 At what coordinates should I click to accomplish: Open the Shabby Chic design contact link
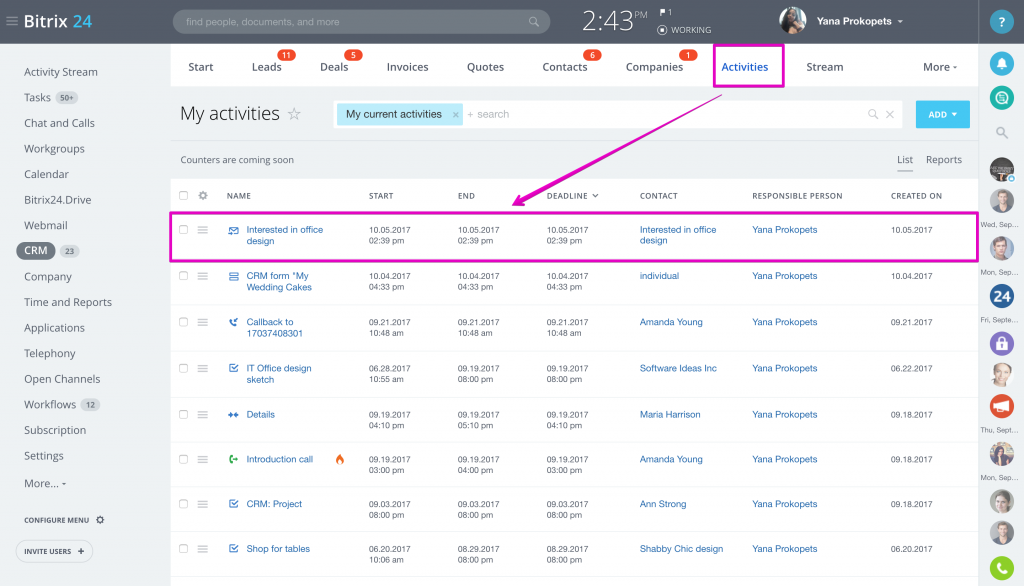pyautogui.click(x=681, y=549)
